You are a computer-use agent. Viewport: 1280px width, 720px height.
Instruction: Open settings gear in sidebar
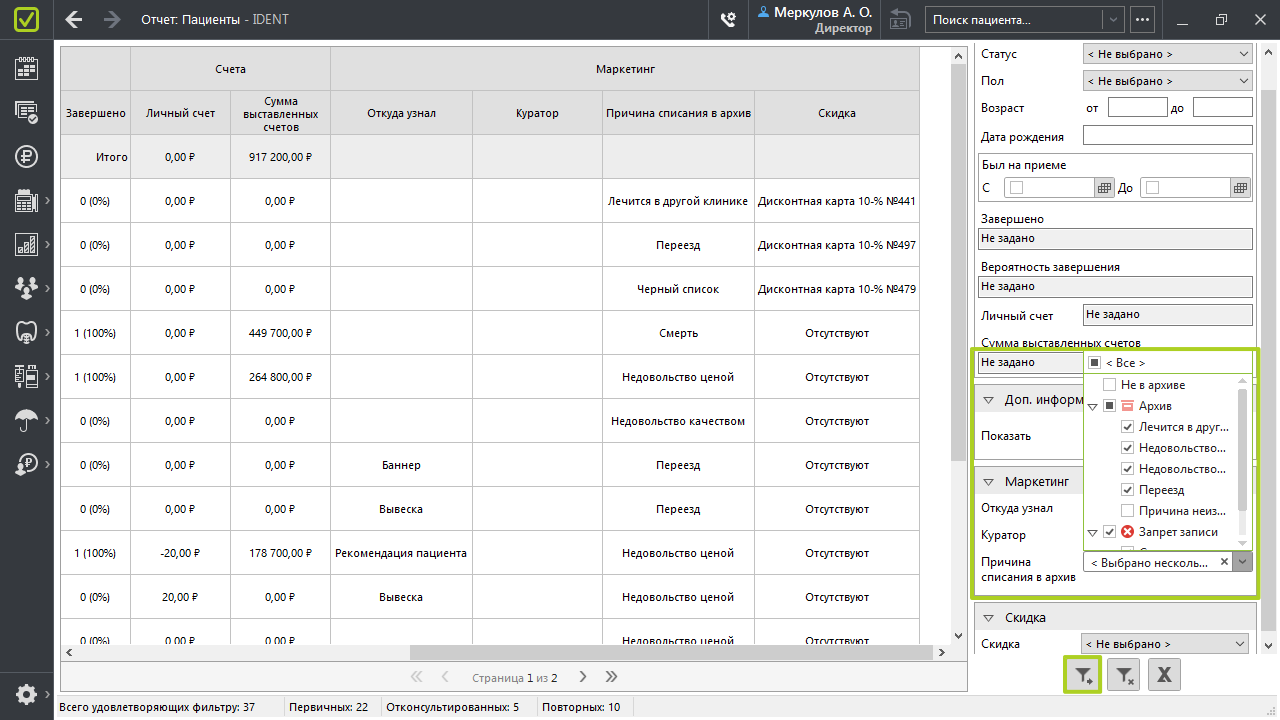pos(27,694)
